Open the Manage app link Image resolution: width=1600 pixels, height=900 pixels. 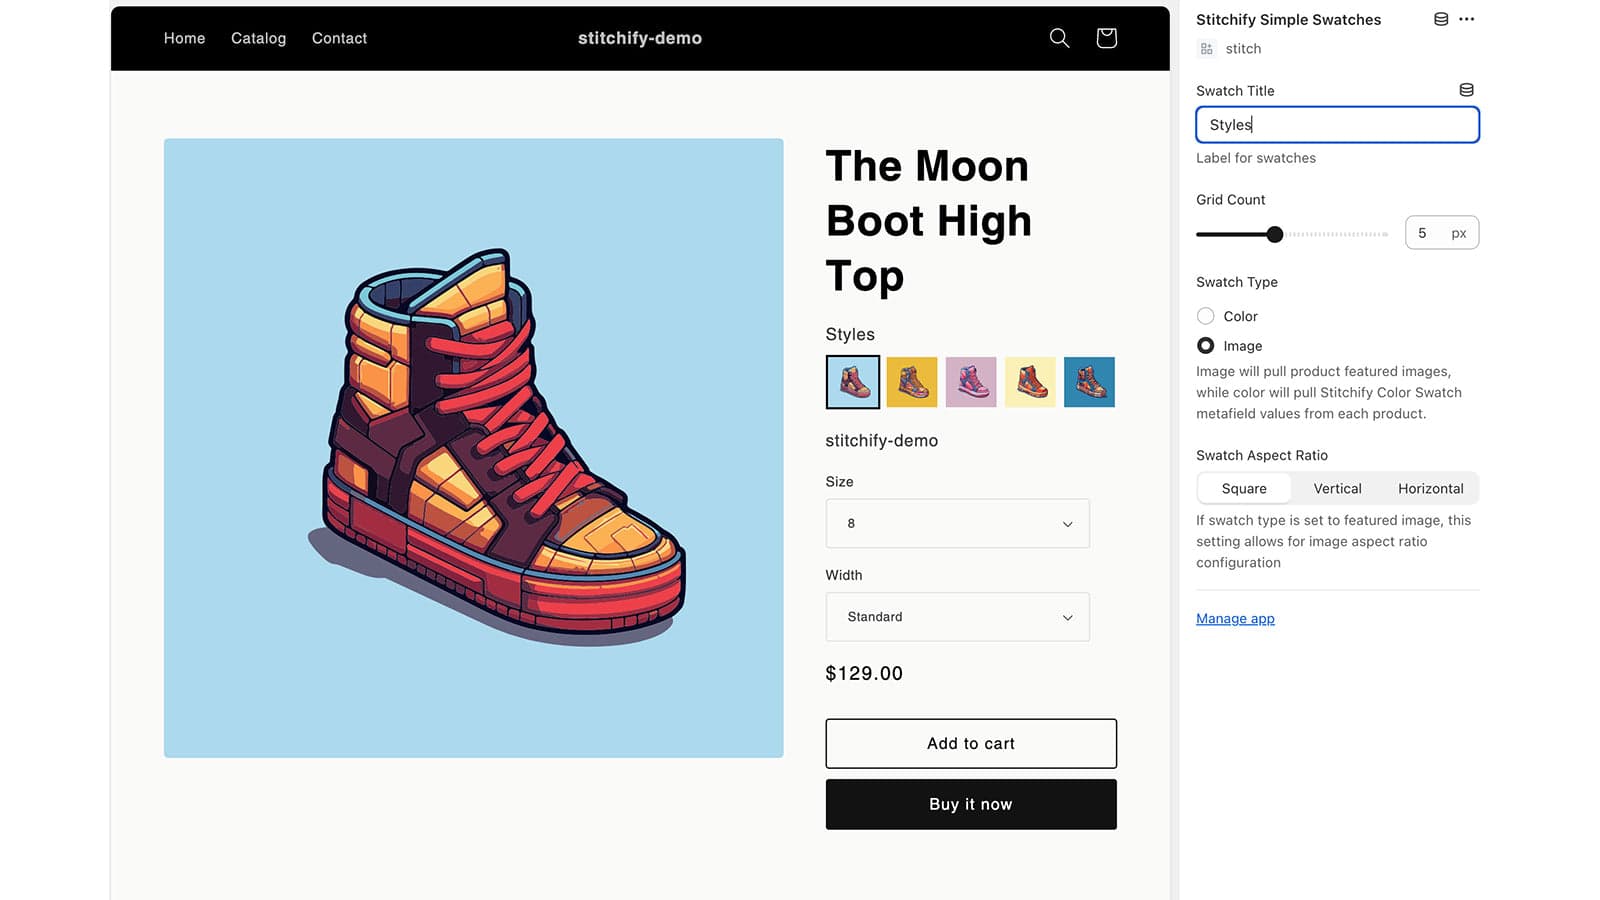[x=1235, y=619]
